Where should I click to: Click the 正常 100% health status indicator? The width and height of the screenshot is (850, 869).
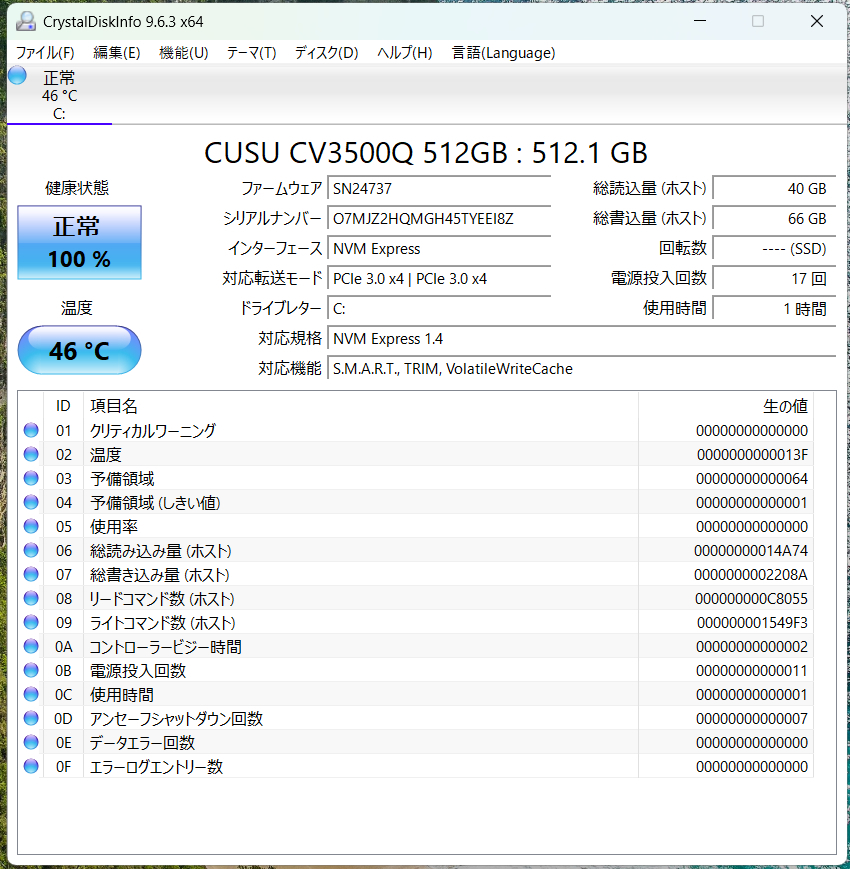(79, 242)
